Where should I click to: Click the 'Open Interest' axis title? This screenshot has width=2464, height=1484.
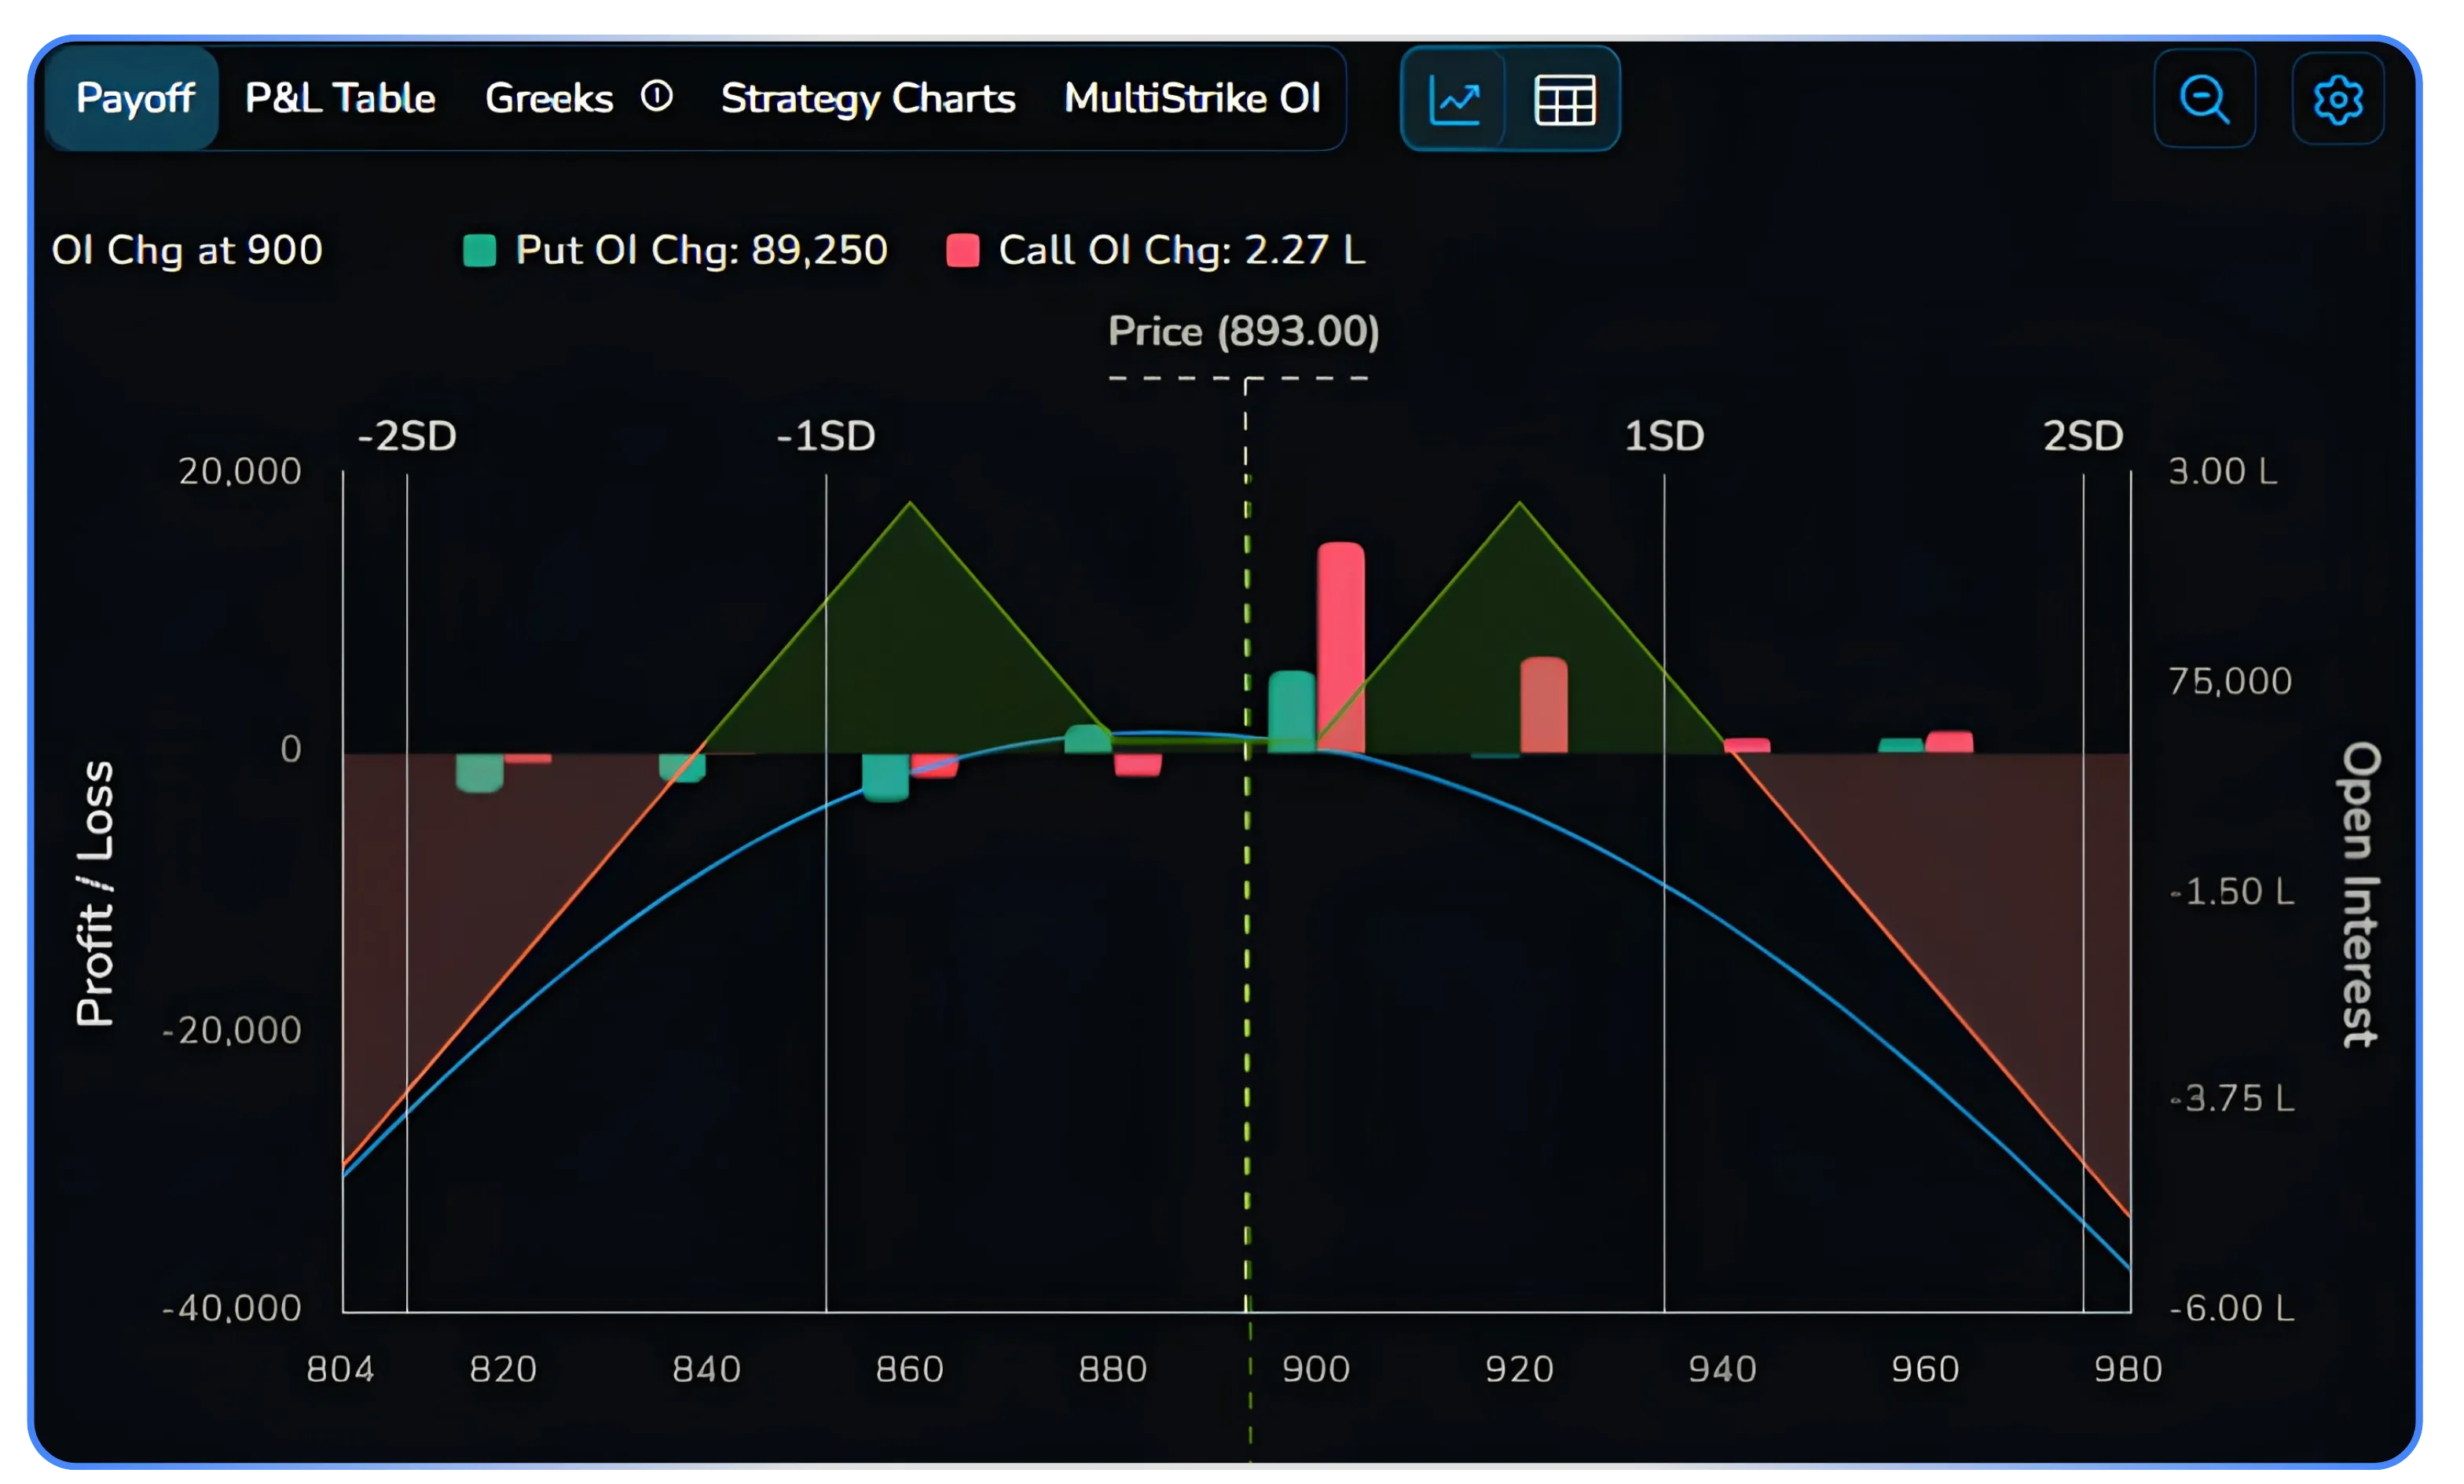[x=2361, y=894]
